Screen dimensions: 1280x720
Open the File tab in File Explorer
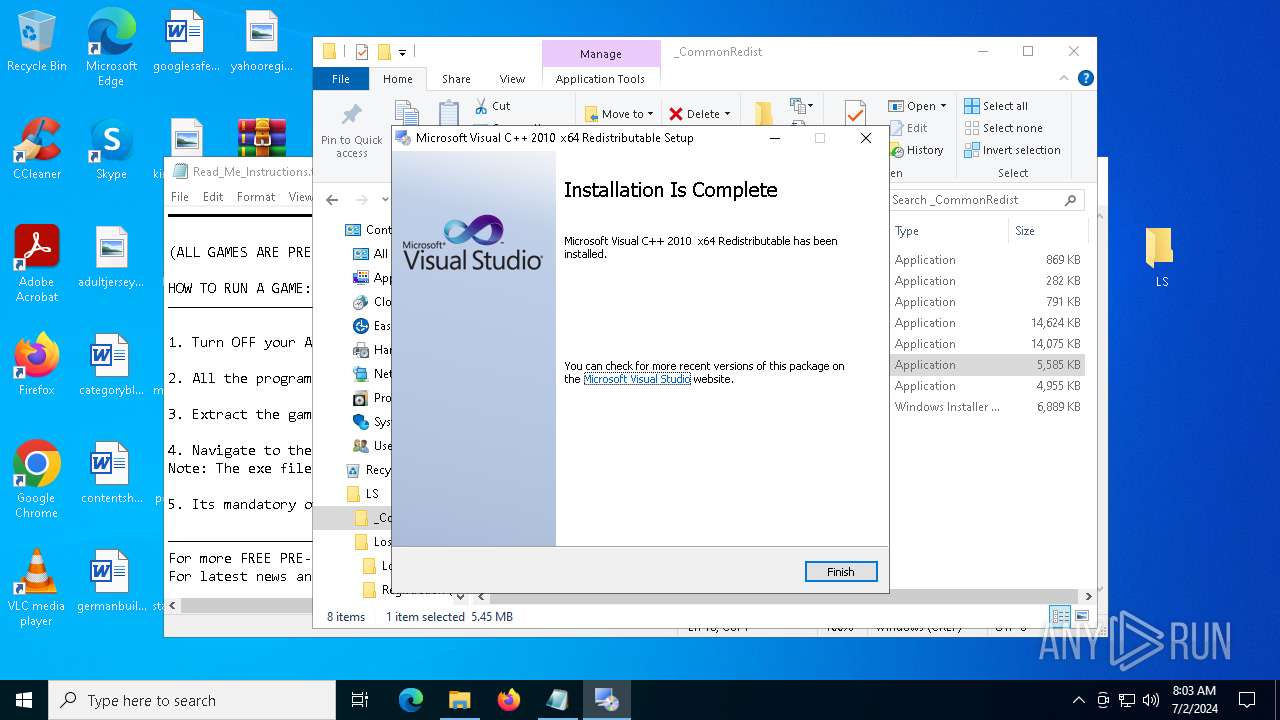pos(341,79)
